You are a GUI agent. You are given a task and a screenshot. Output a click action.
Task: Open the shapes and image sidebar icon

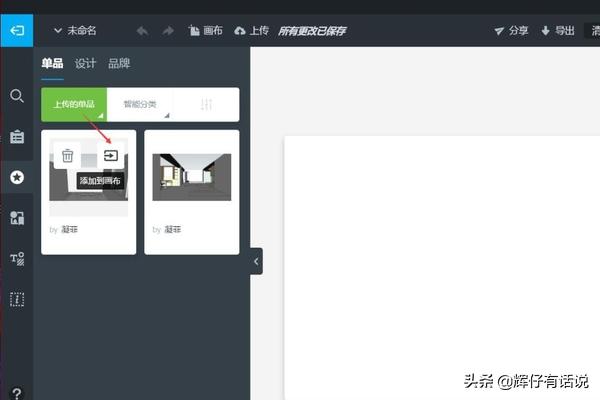point(17,218)
